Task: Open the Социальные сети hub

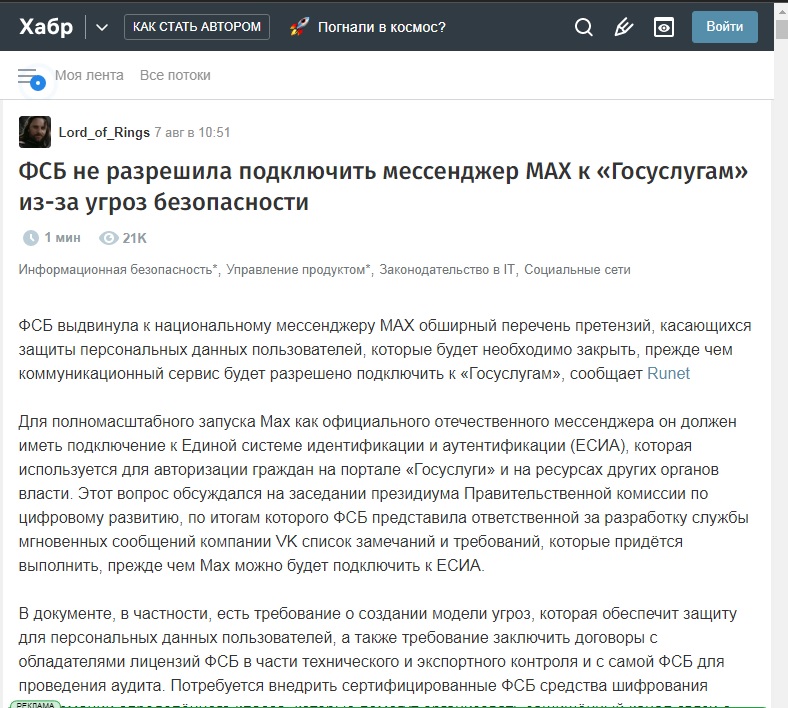Action: pyautogui.click(x=577, y=270)
